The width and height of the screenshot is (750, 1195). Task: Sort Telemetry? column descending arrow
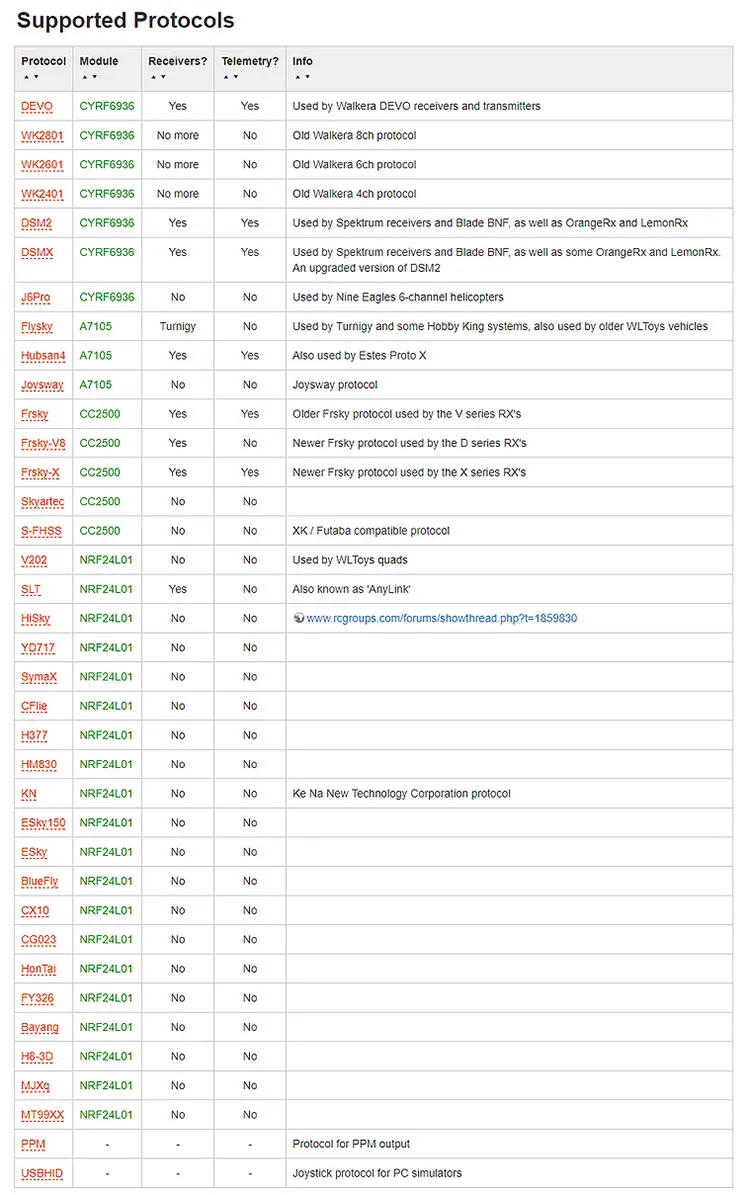[x=236, y=77]
